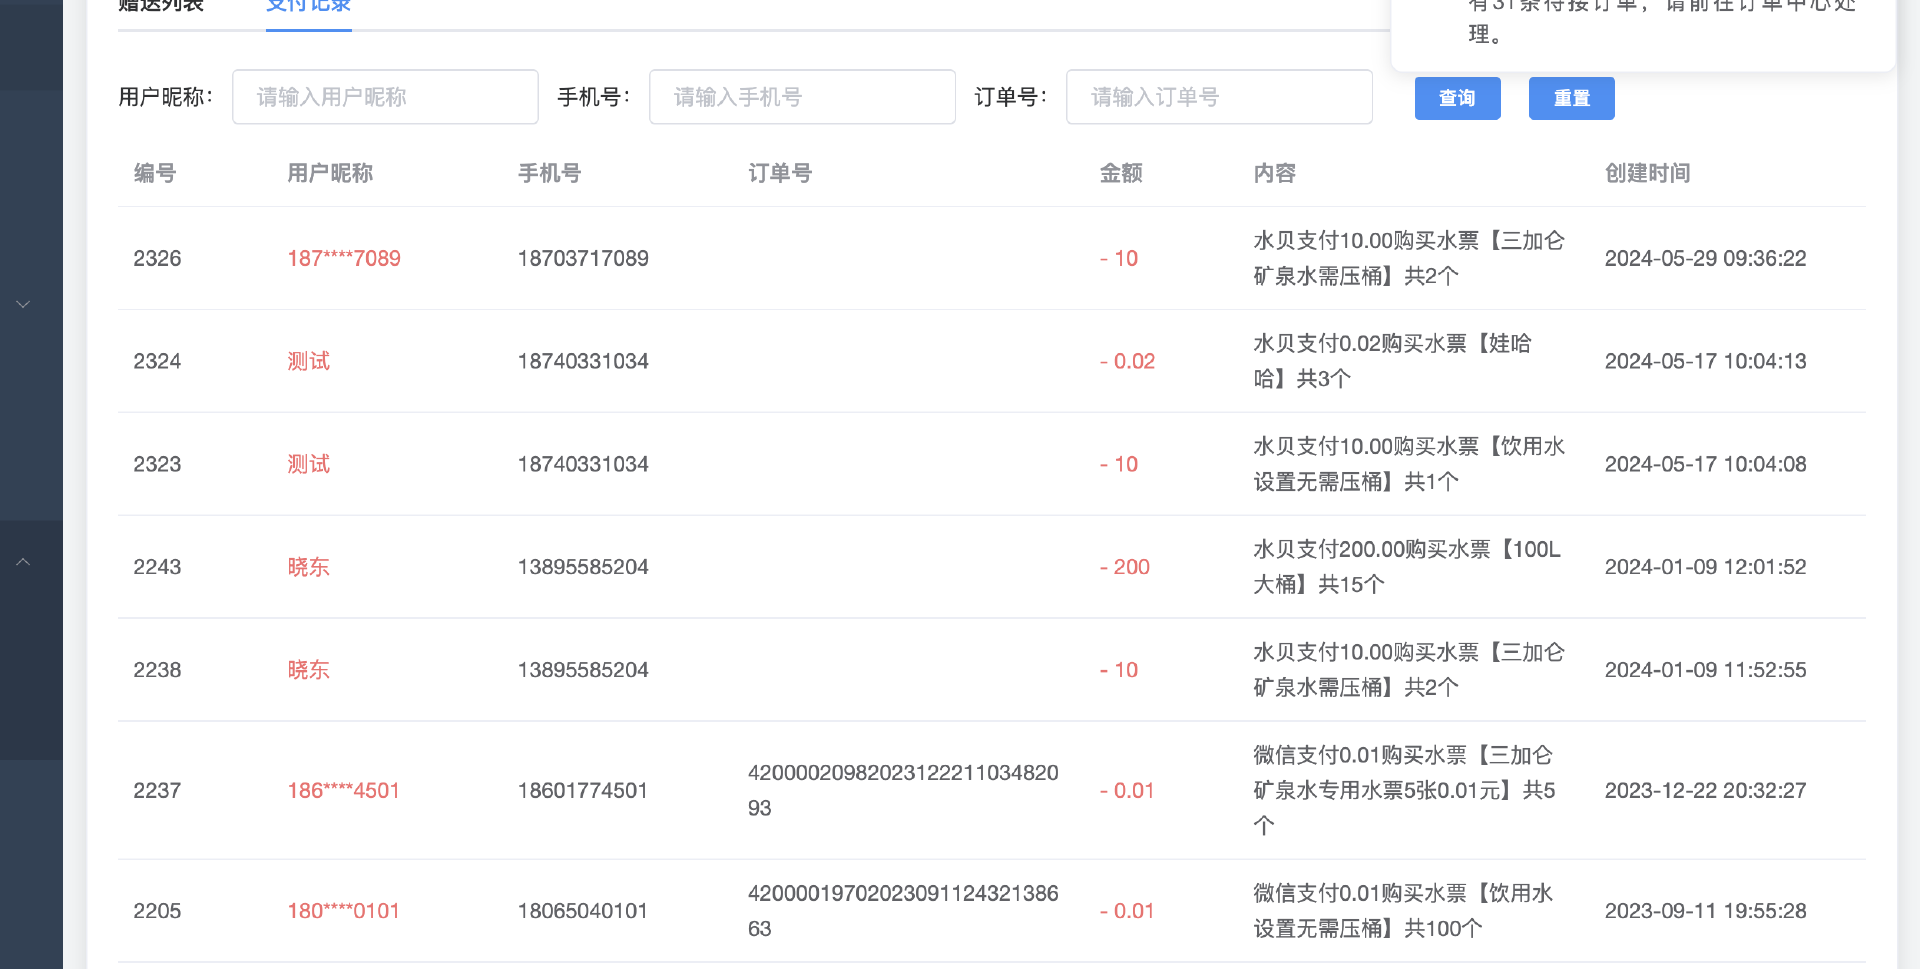Click the 创建时间 column header
Image resolution: width=1920 pixels, height=969 pixels.
[x=1647, y=174]
